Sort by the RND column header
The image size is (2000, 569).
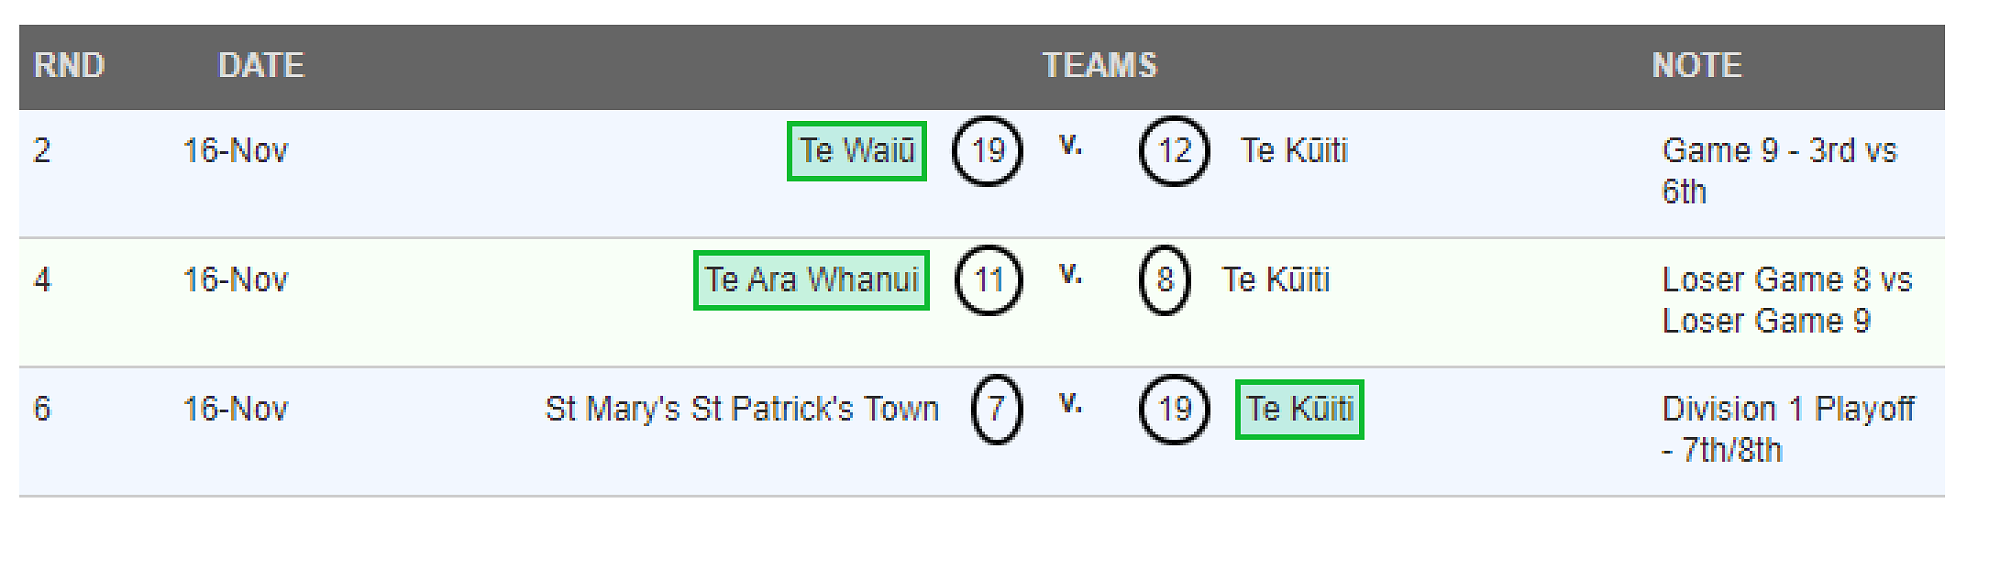coord(69,66)
